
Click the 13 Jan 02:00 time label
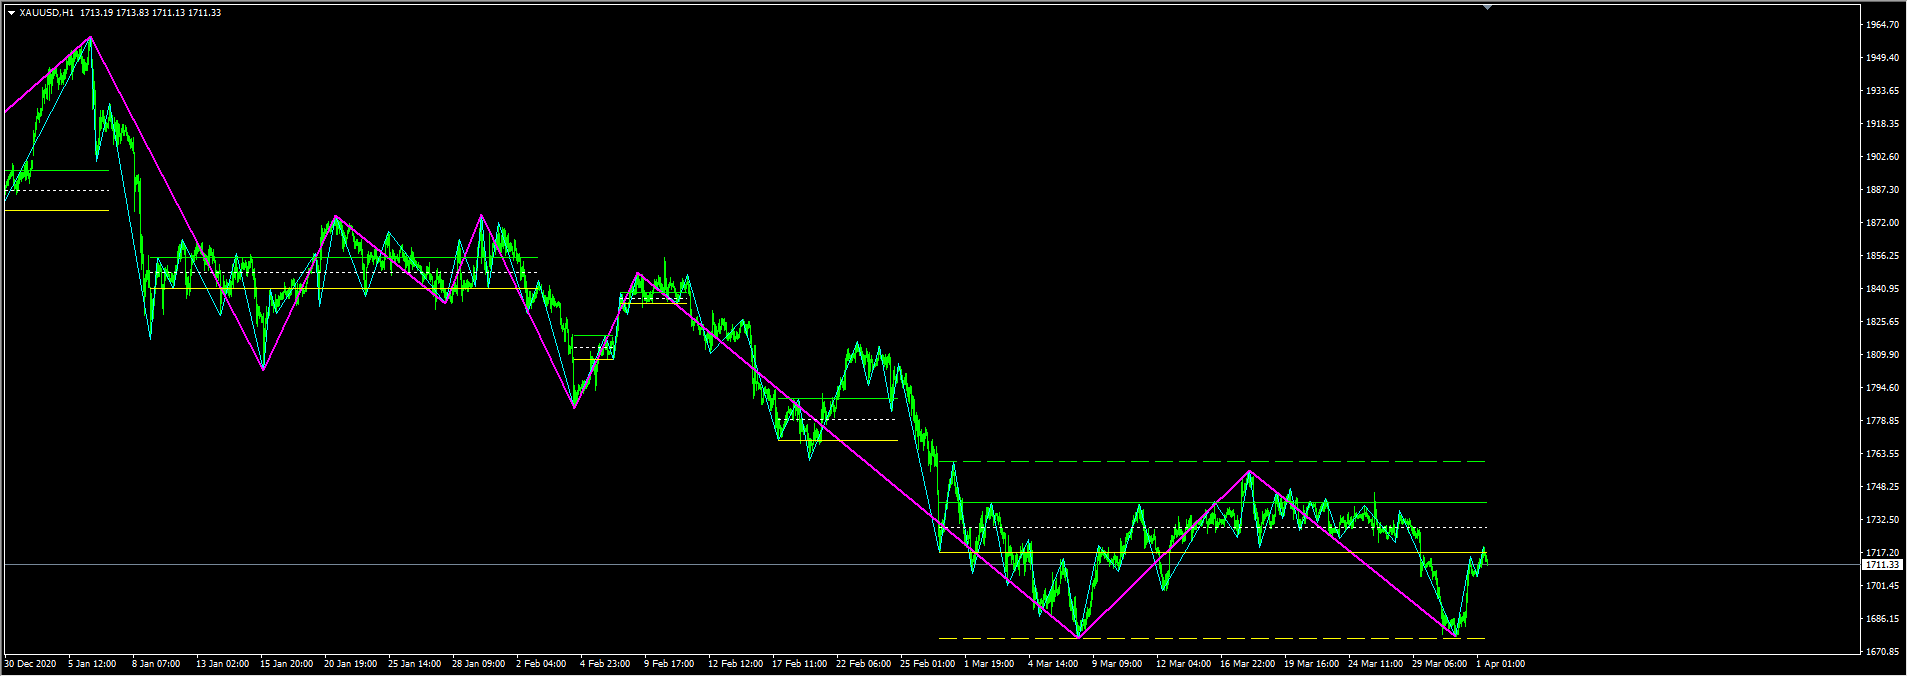coord(222,664)
